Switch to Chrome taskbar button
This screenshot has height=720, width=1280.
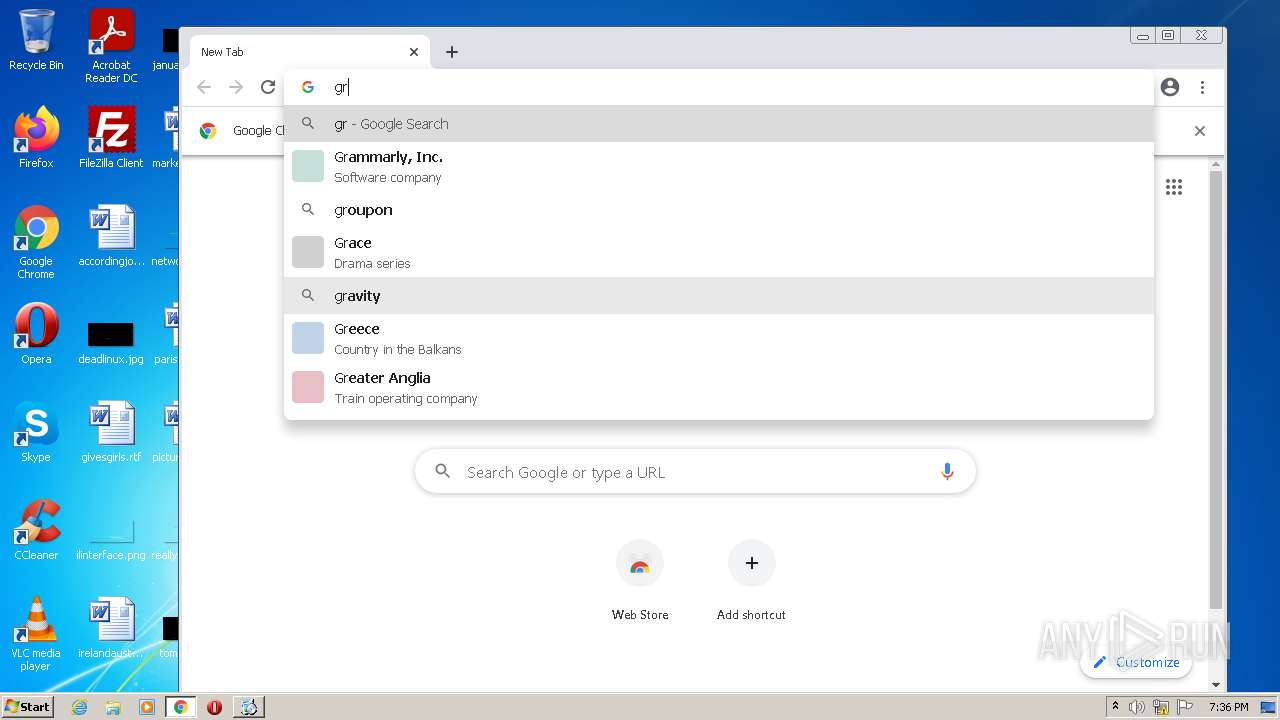coord(181,707)
